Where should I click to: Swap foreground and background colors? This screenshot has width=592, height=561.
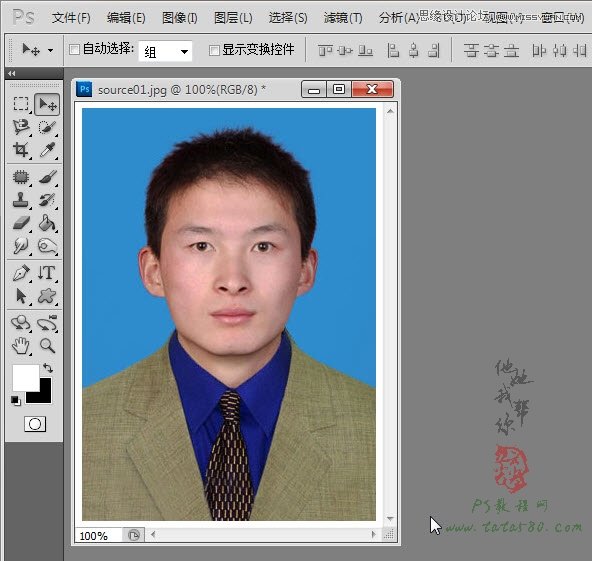tap(48, 368)
